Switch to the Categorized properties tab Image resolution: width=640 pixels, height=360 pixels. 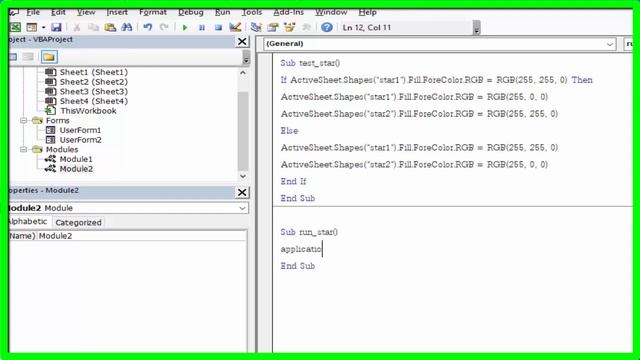point(78,222)
